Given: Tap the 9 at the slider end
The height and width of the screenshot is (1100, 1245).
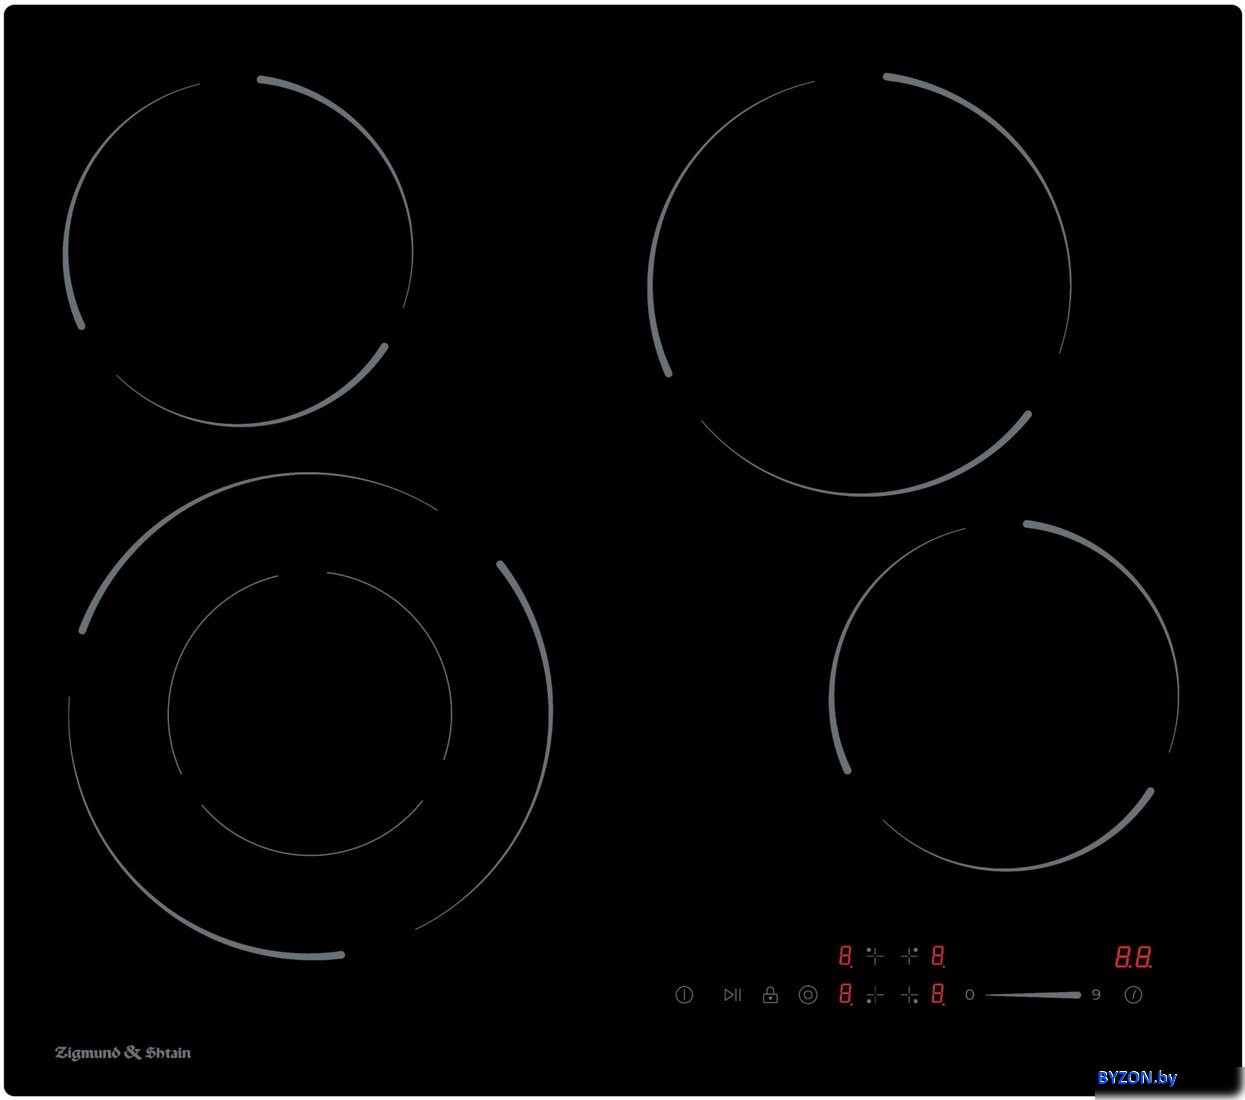Looking at the screenshot, I should coord(1096,995).
